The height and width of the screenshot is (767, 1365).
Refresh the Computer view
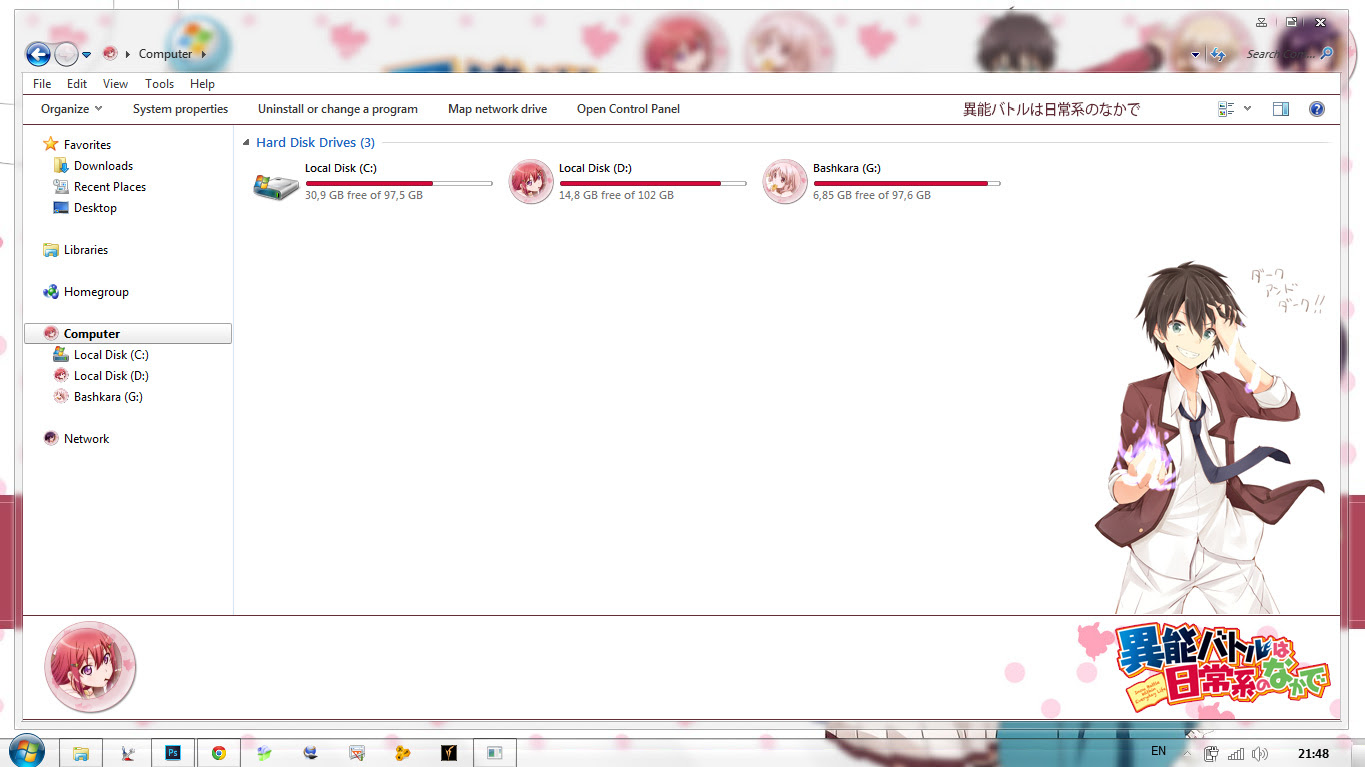(1218, 54)
